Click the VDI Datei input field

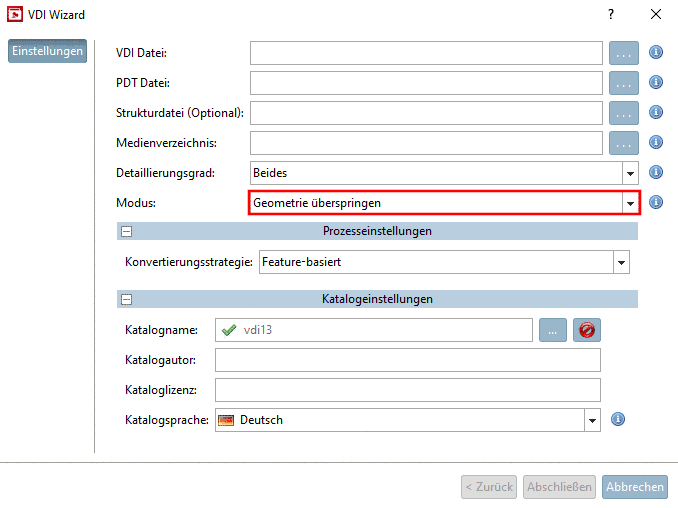(426, 53)
